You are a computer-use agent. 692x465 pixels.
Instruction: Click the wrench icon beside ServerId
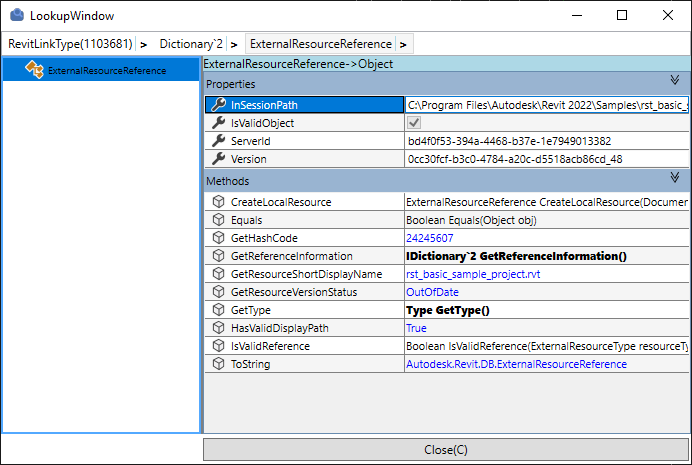[x=218, y=141]
